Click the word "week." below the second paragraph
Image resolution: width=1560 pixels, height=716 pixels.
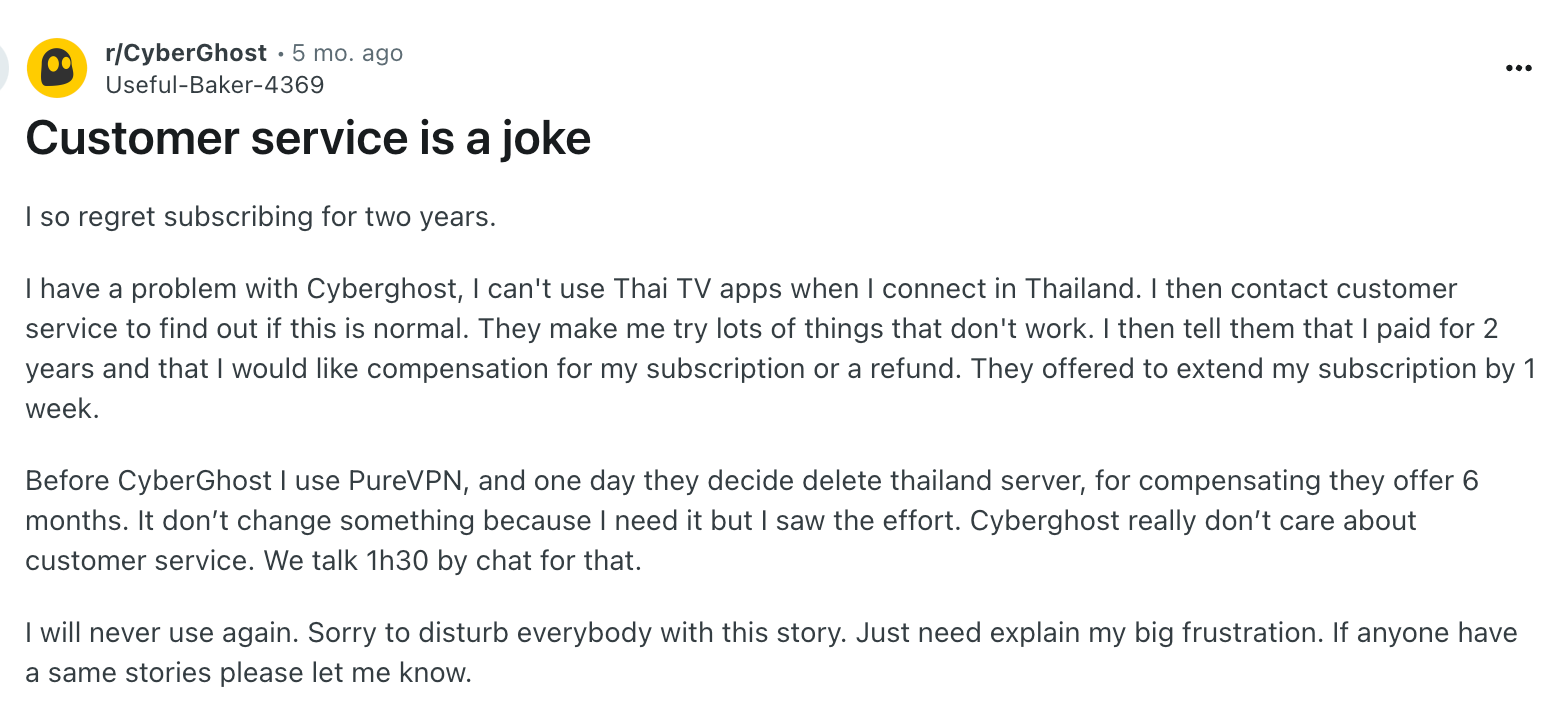62,409
